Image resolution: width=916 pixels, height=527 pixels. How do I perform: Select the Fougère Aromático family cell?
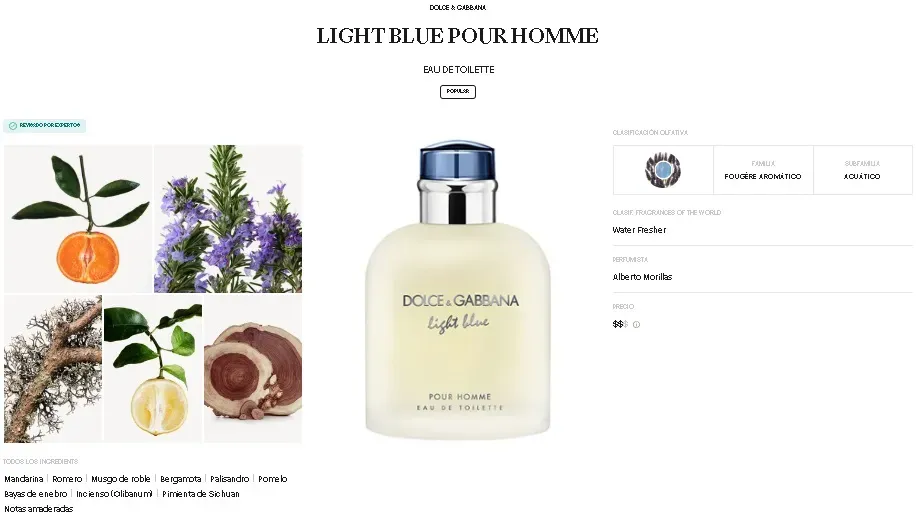click(x=763, y=170)
